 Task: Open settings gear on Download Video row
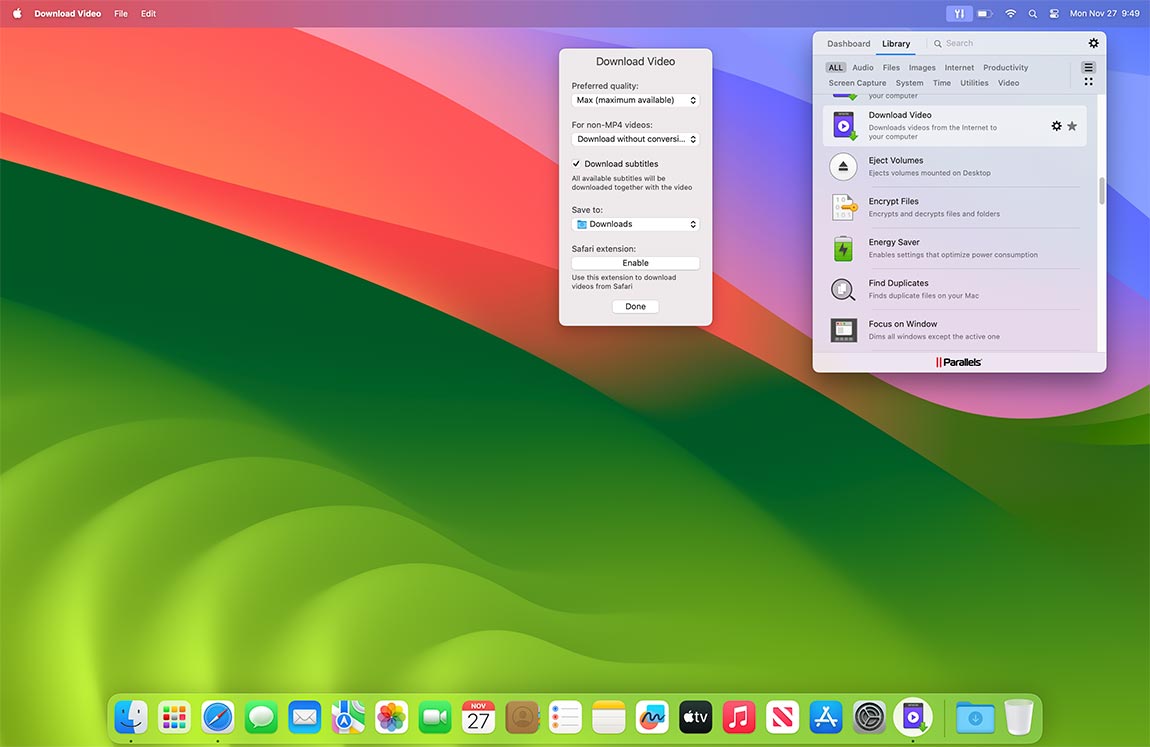[x=1057, y=125]
